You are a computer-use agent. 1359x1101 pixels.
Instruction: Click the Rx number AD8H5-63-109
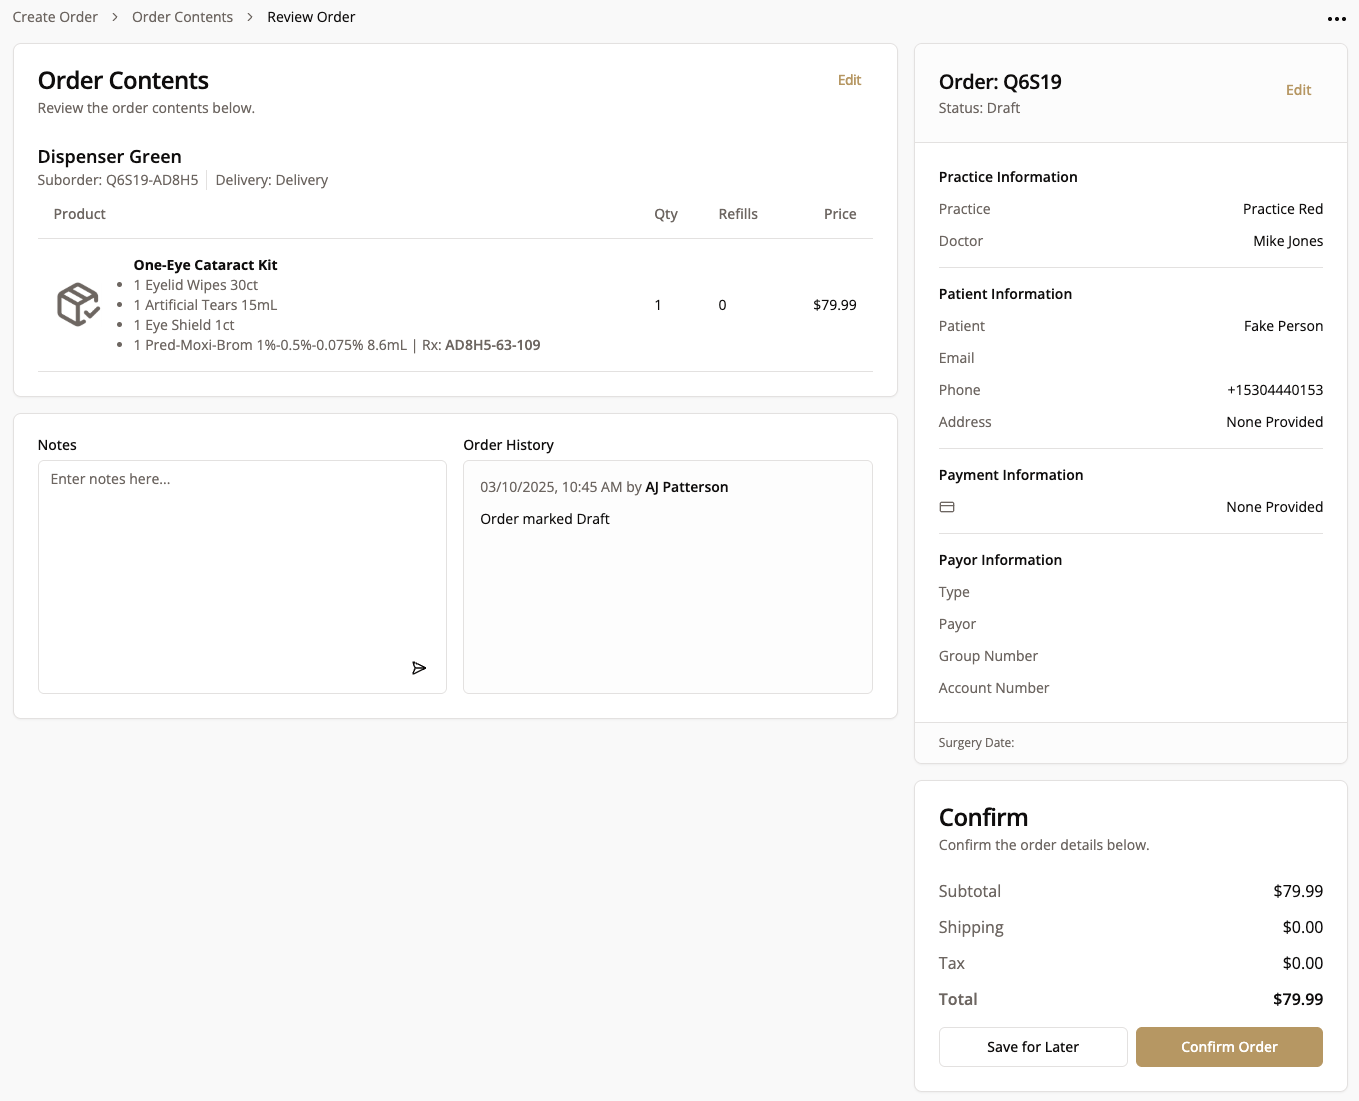pos(492,345)
